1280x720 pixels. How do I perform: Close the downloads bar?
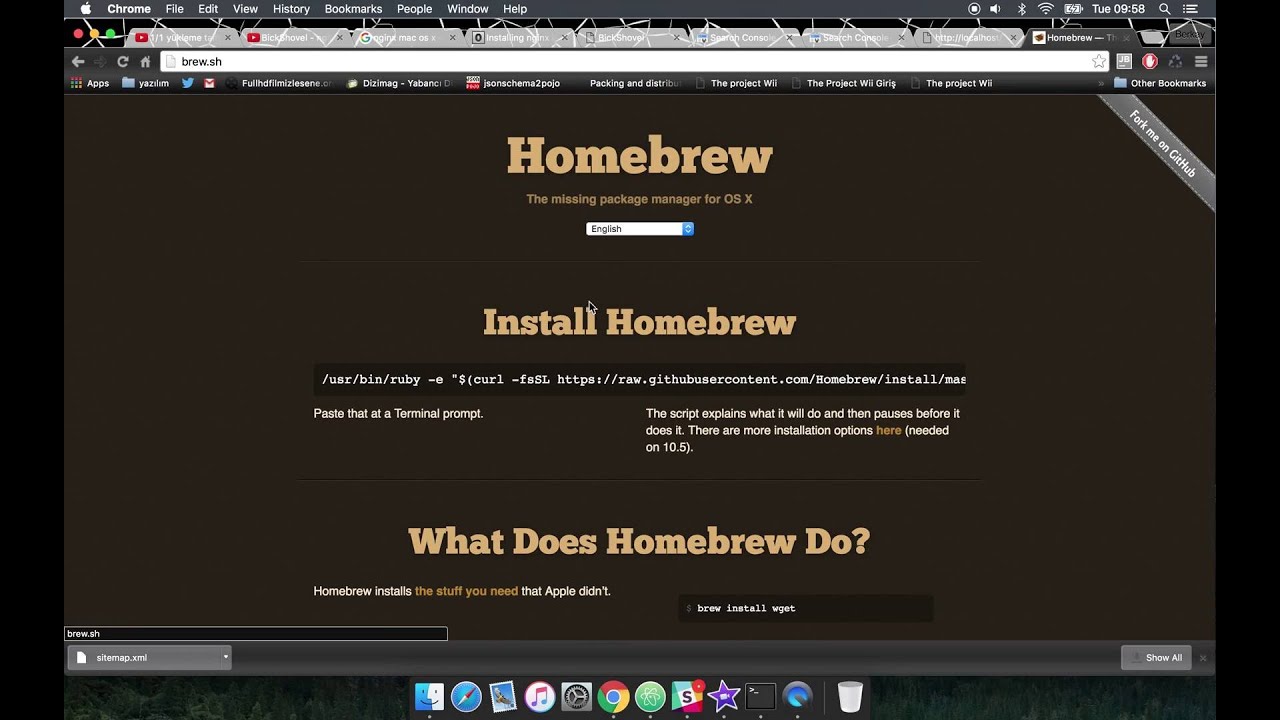tap(1203, 658)
